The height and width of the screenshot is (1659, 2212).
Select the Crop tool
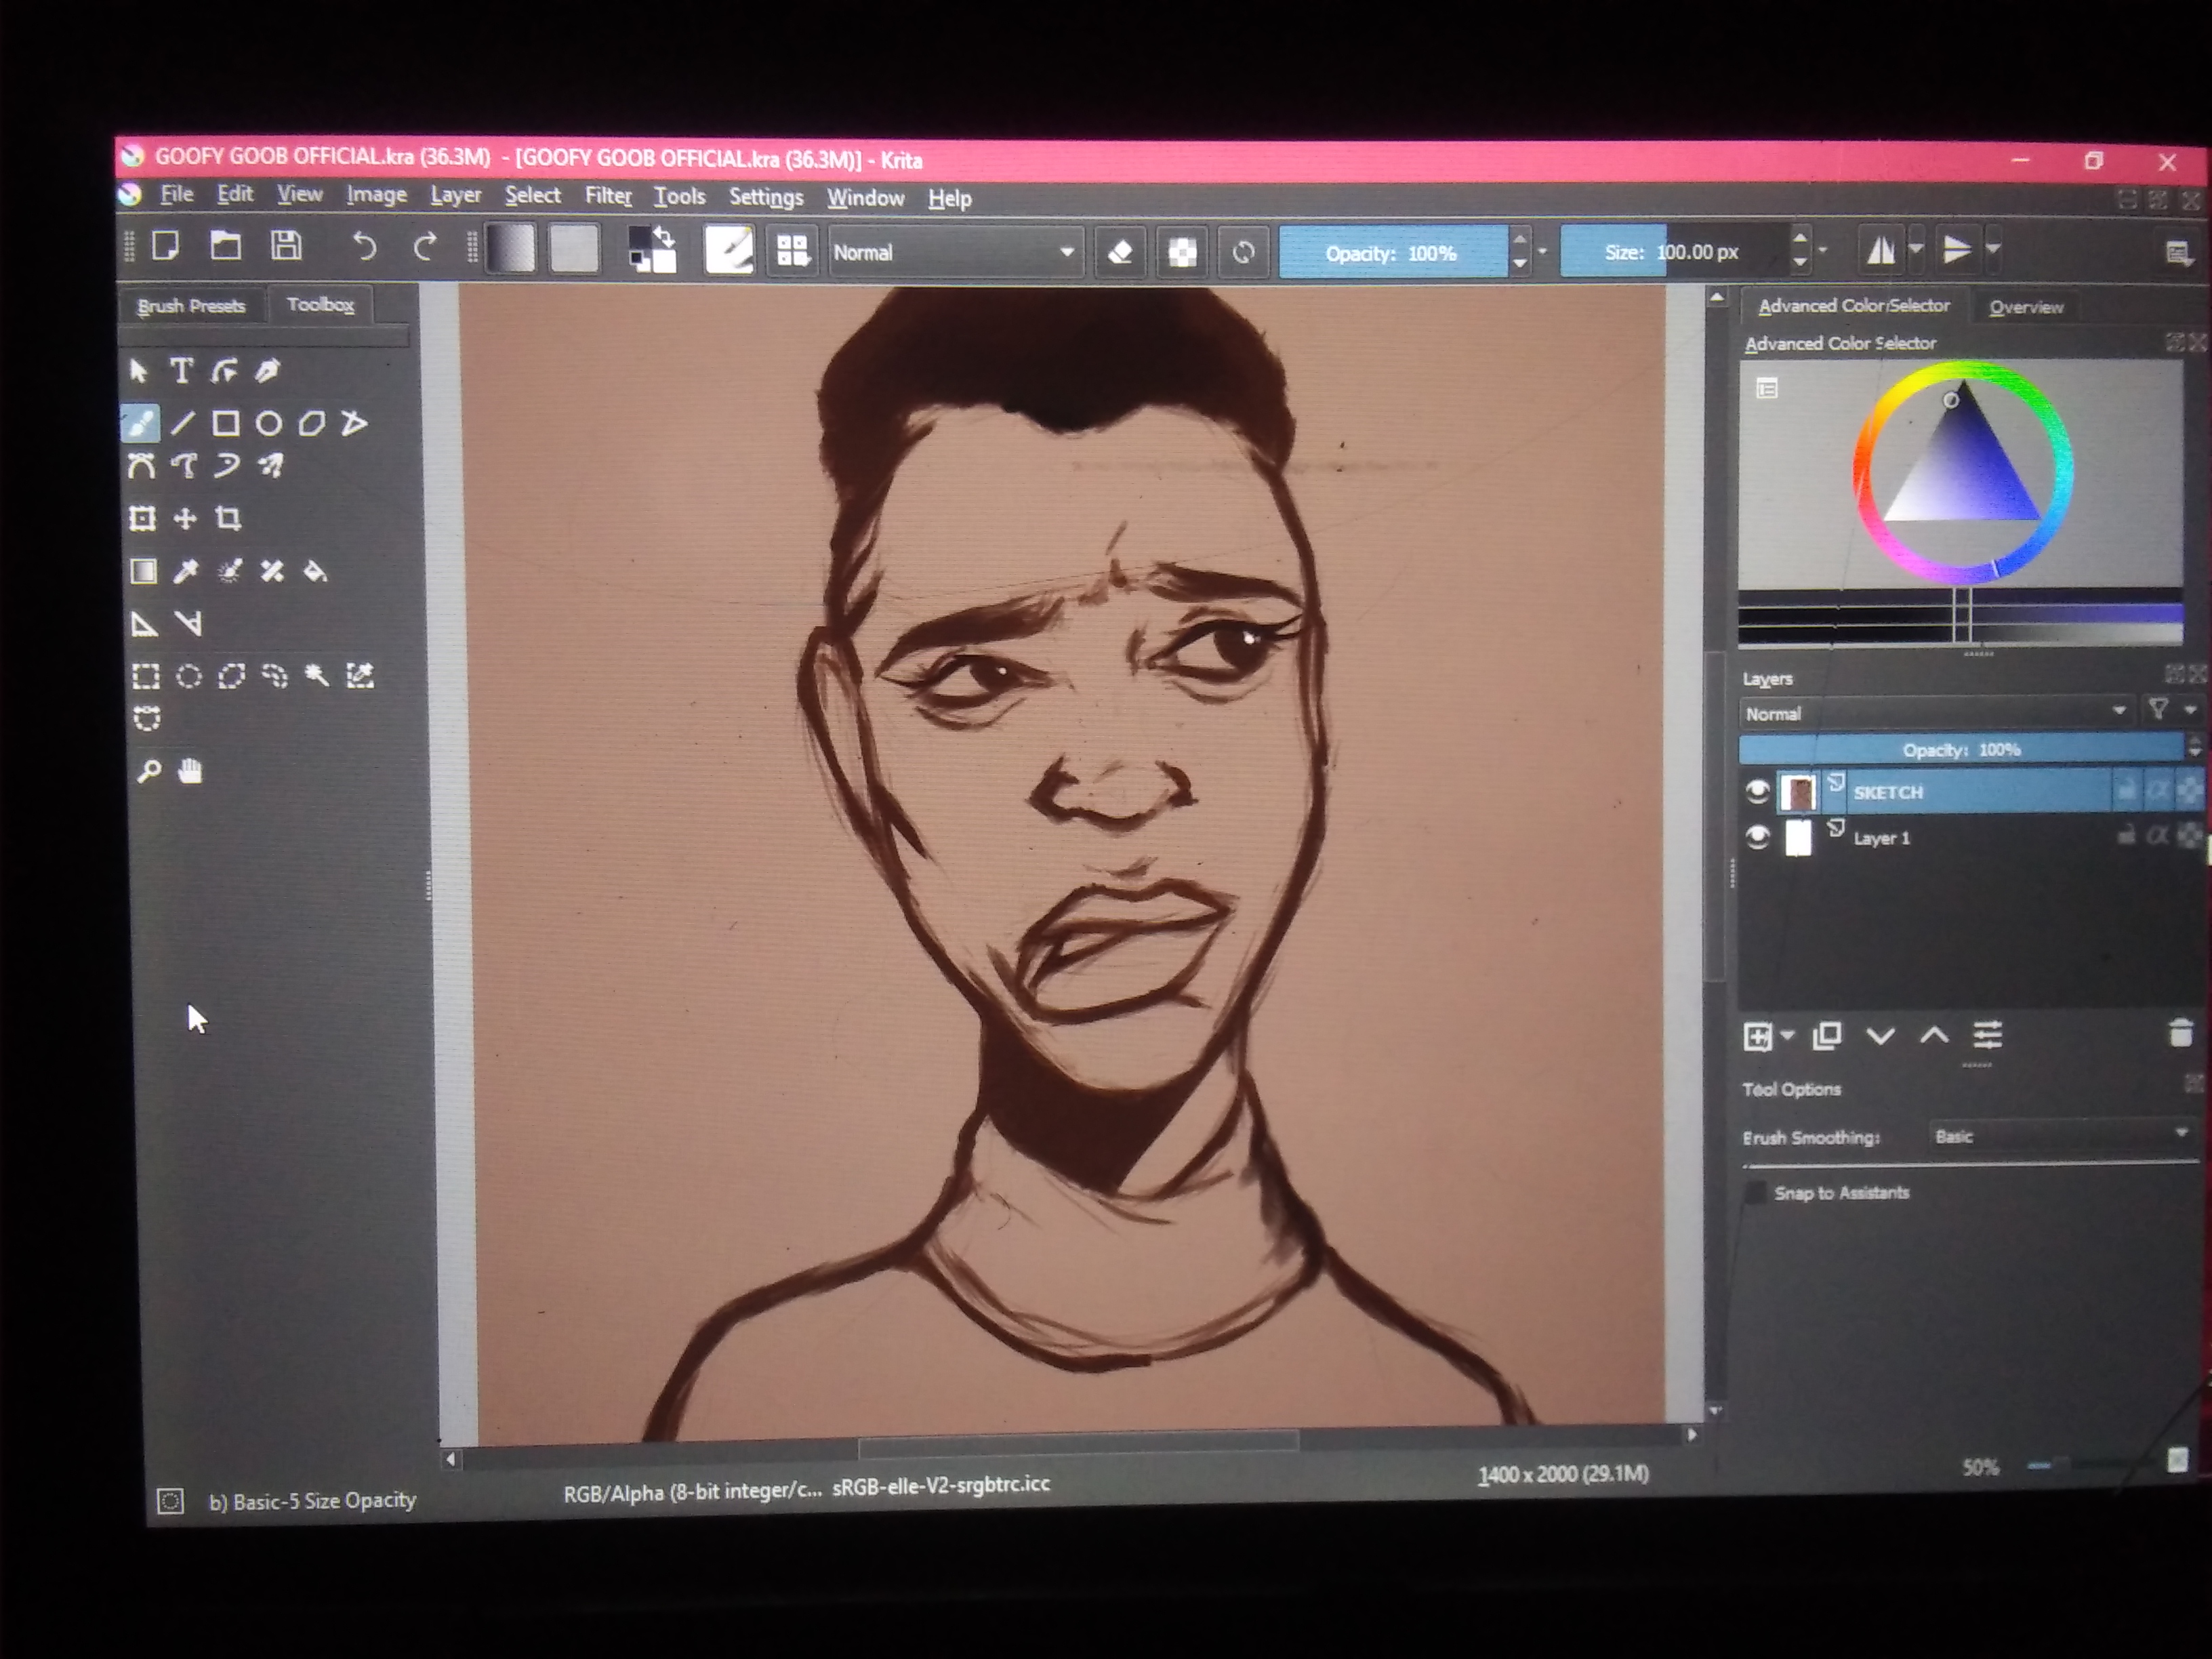click(229, 518)
